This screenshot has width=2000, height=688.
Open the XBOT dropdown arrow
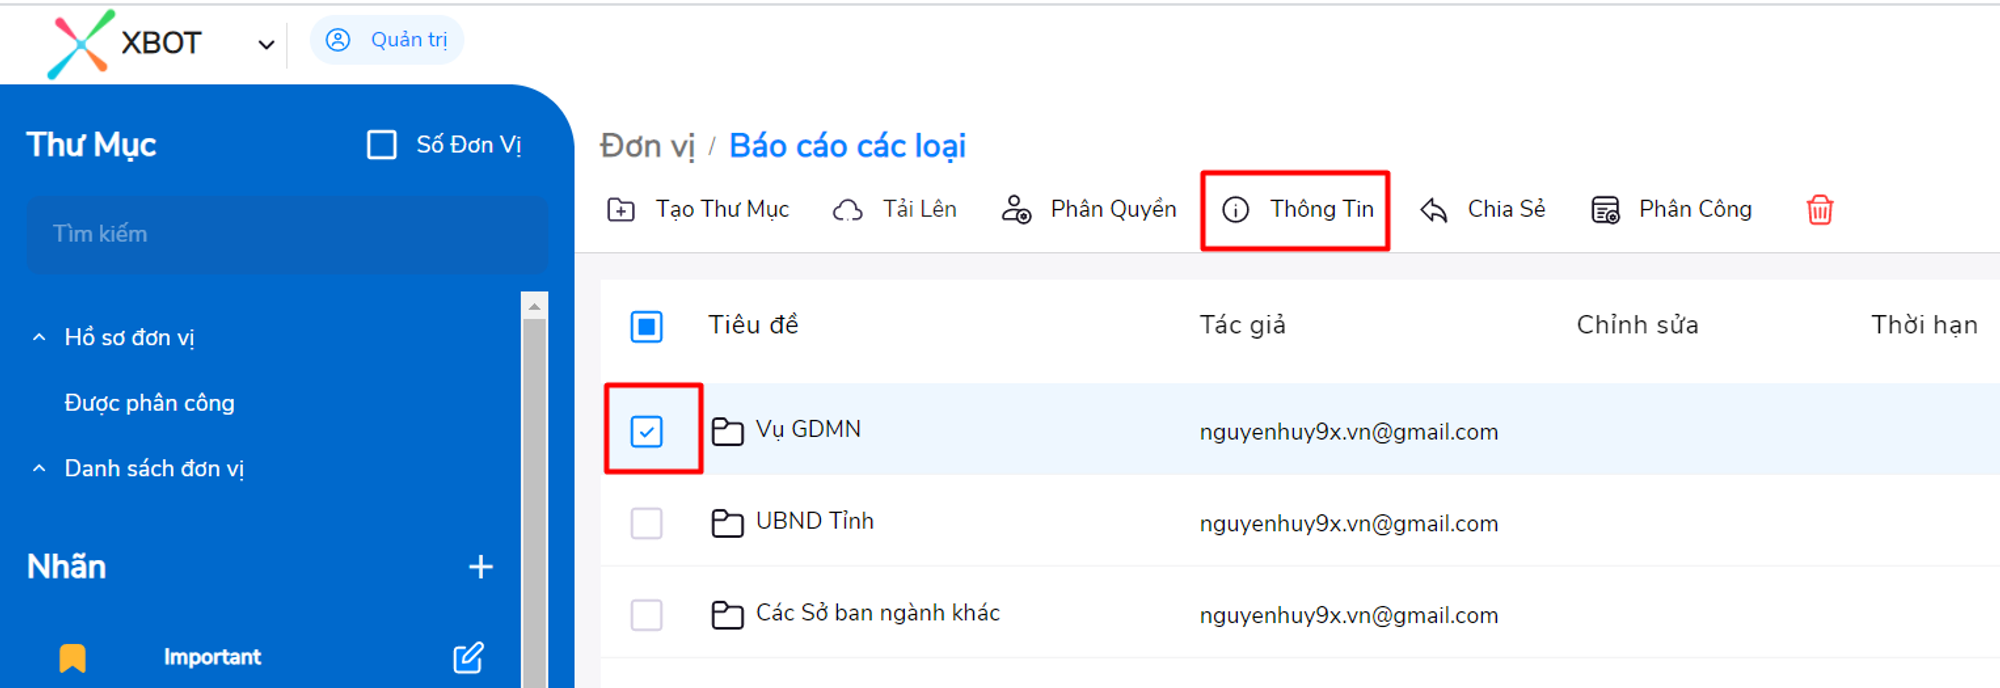coord(266,45)
